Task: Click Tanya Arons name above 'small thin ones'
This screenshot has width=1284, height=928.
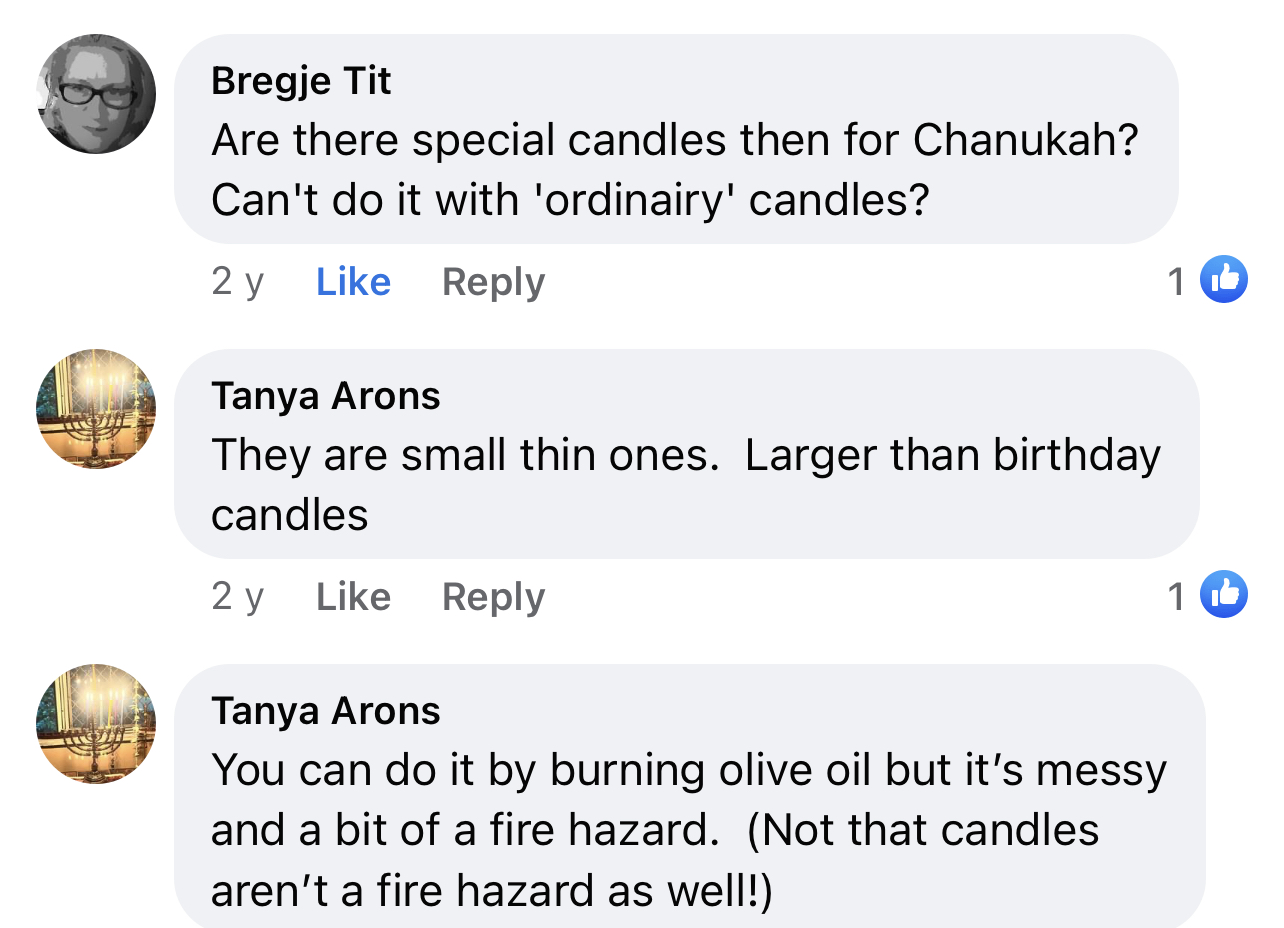Action: click(x=326, y=396)
